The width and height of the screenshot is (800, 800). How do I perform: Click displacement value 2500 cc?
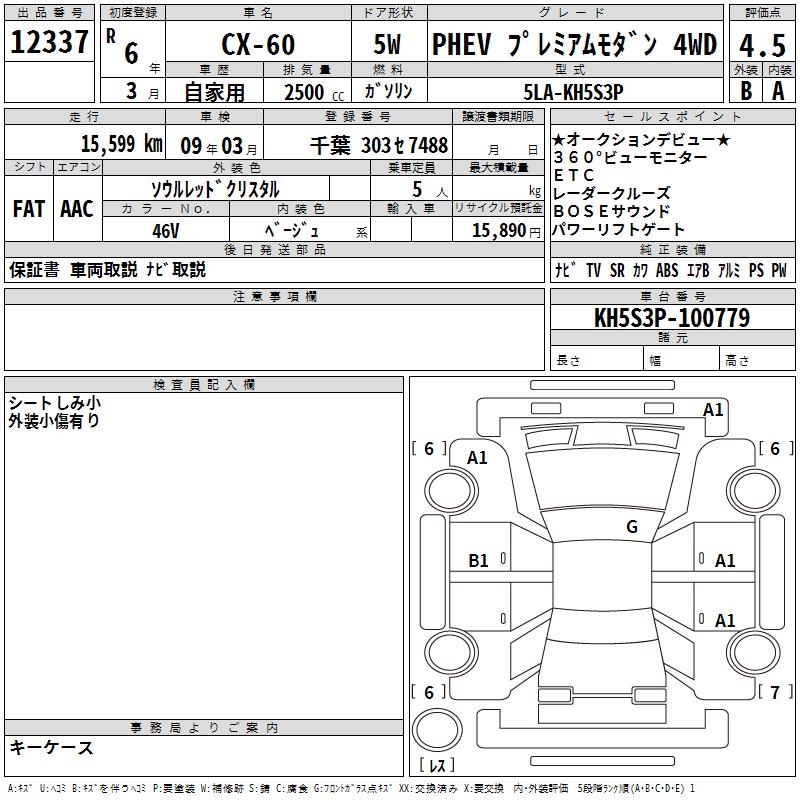(314, 92)
